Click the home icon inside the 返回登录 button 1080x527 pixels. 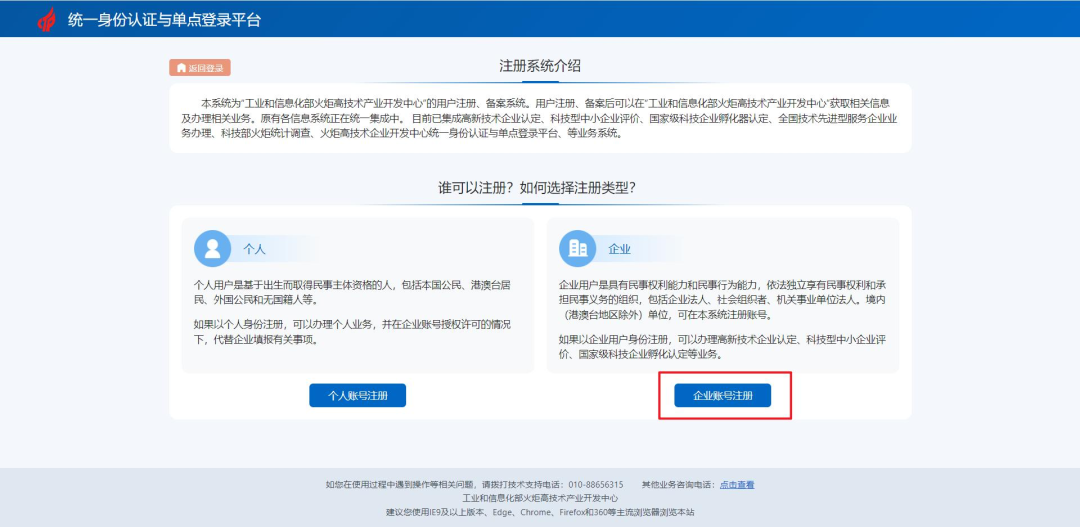tap(181, 68)
